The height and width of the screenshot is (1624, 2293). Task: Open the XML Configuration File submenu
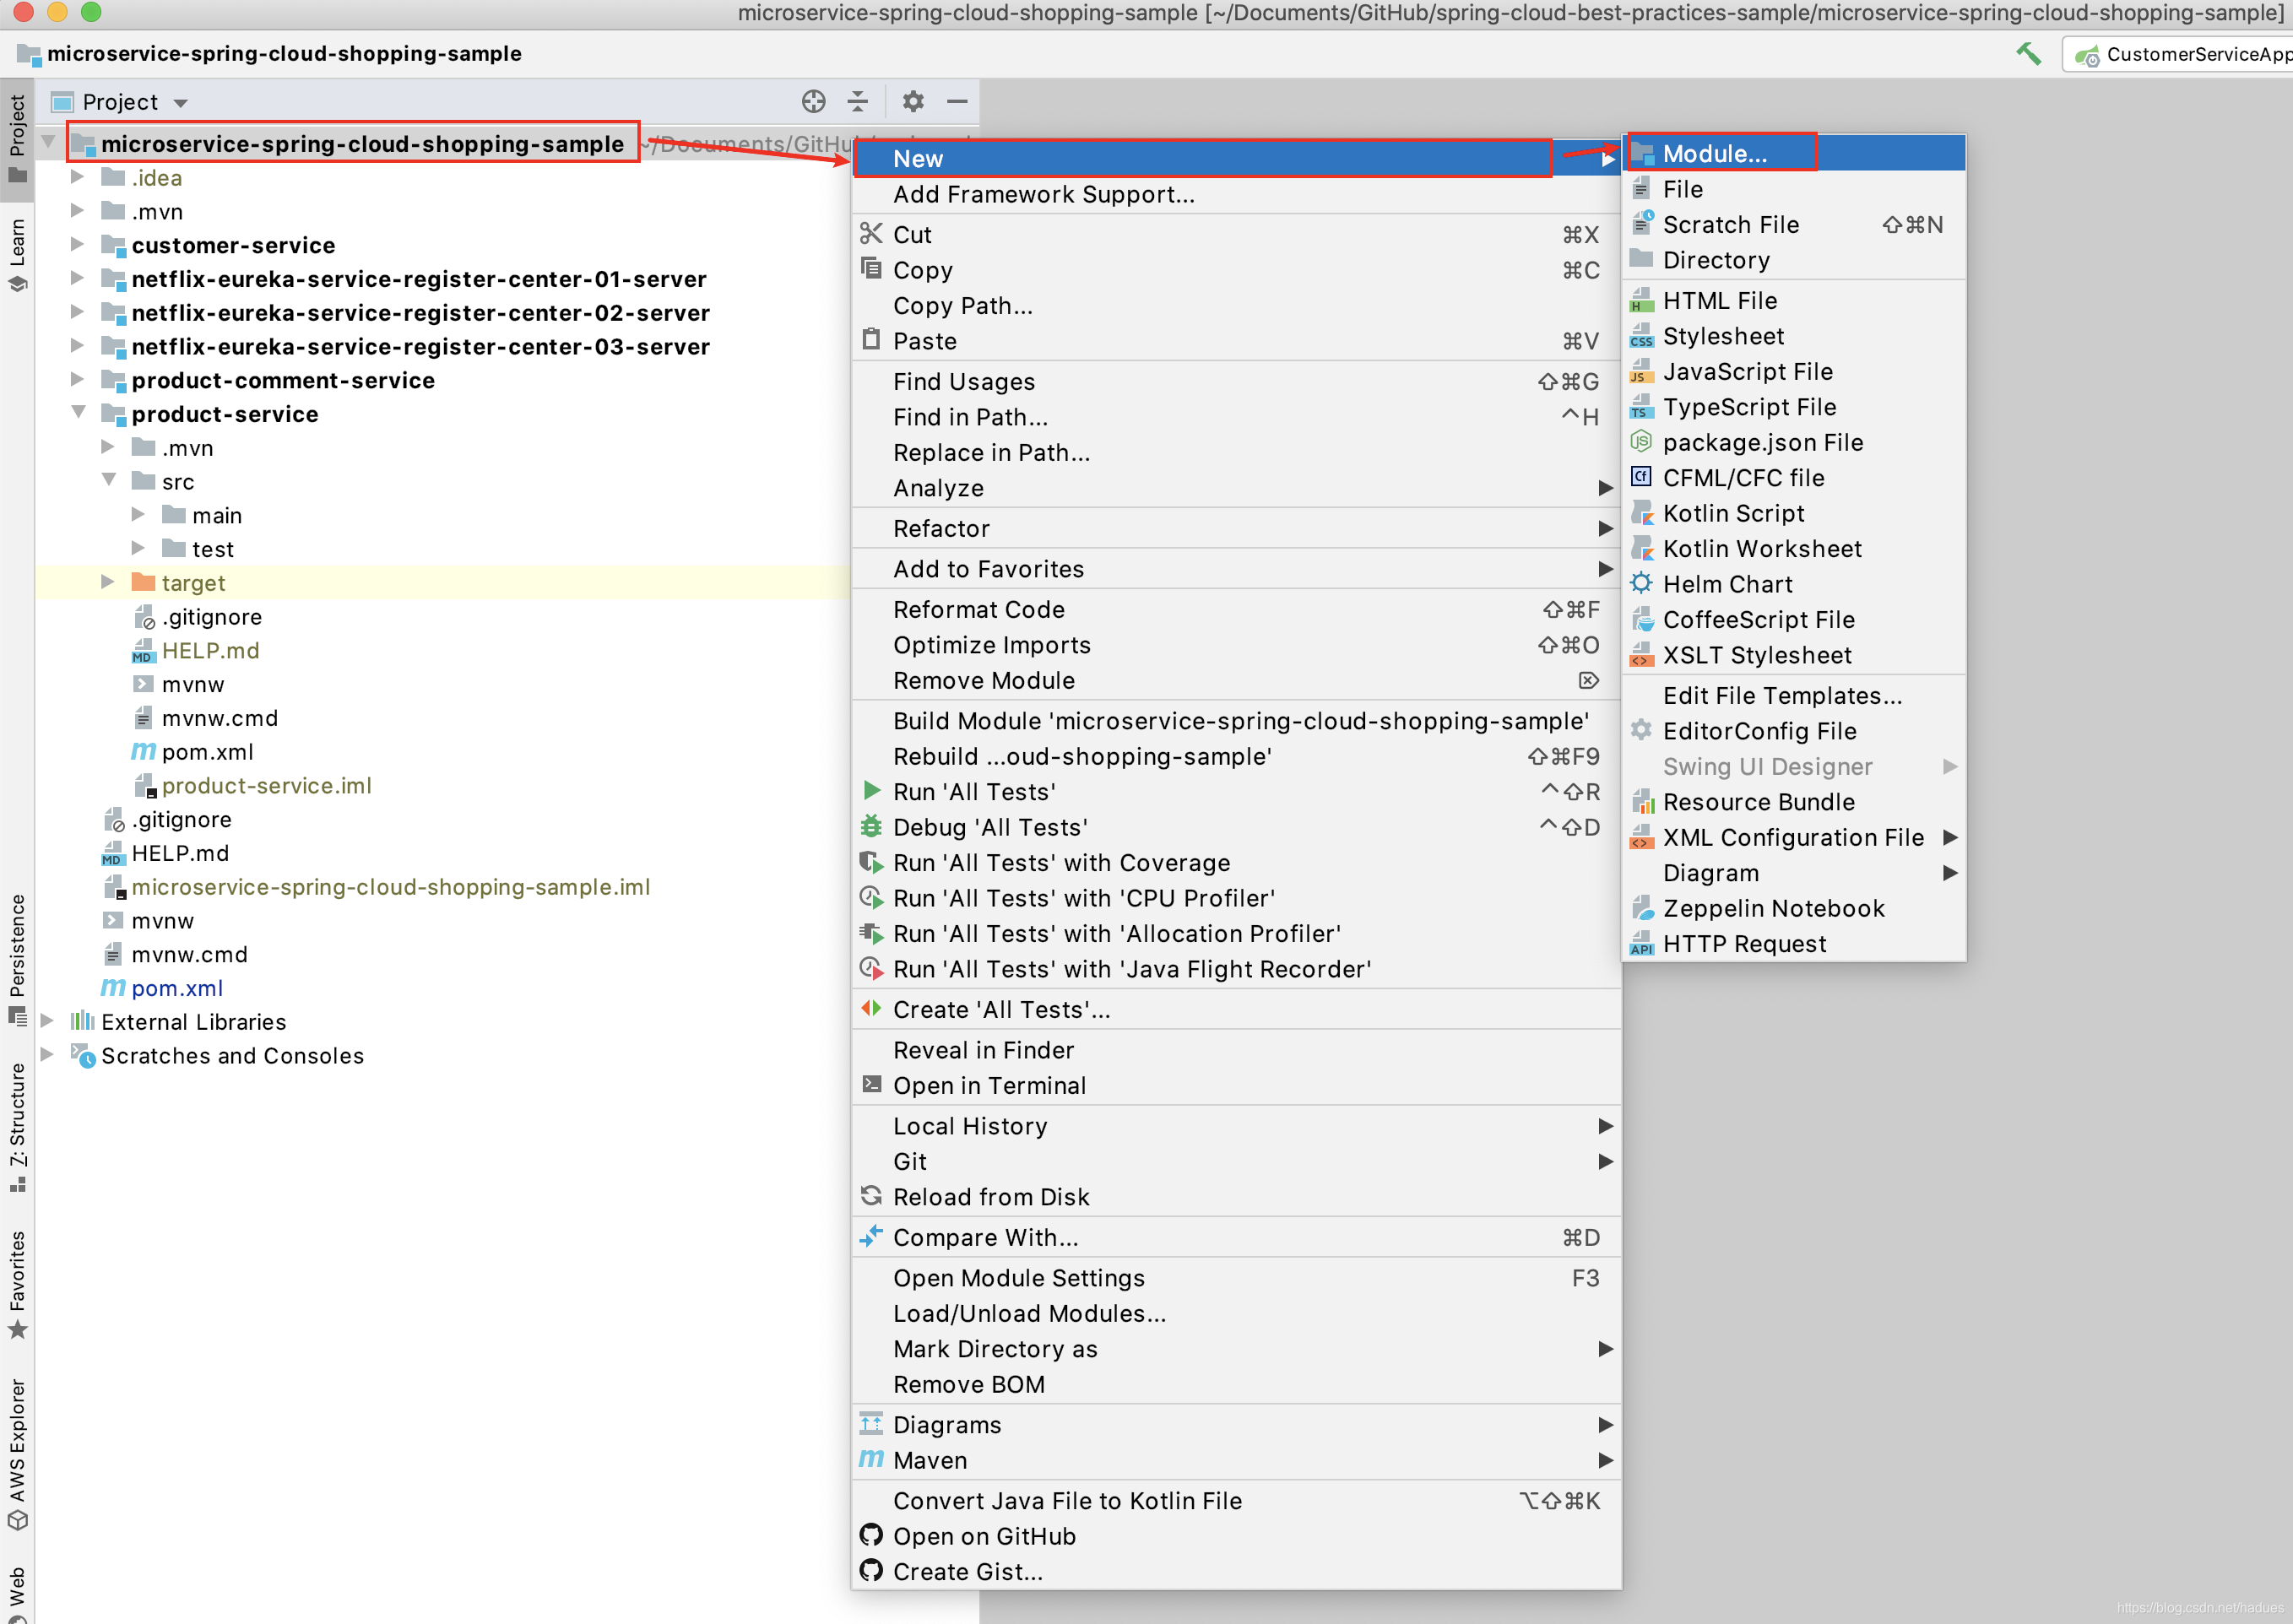click(x=1794, y=837)
